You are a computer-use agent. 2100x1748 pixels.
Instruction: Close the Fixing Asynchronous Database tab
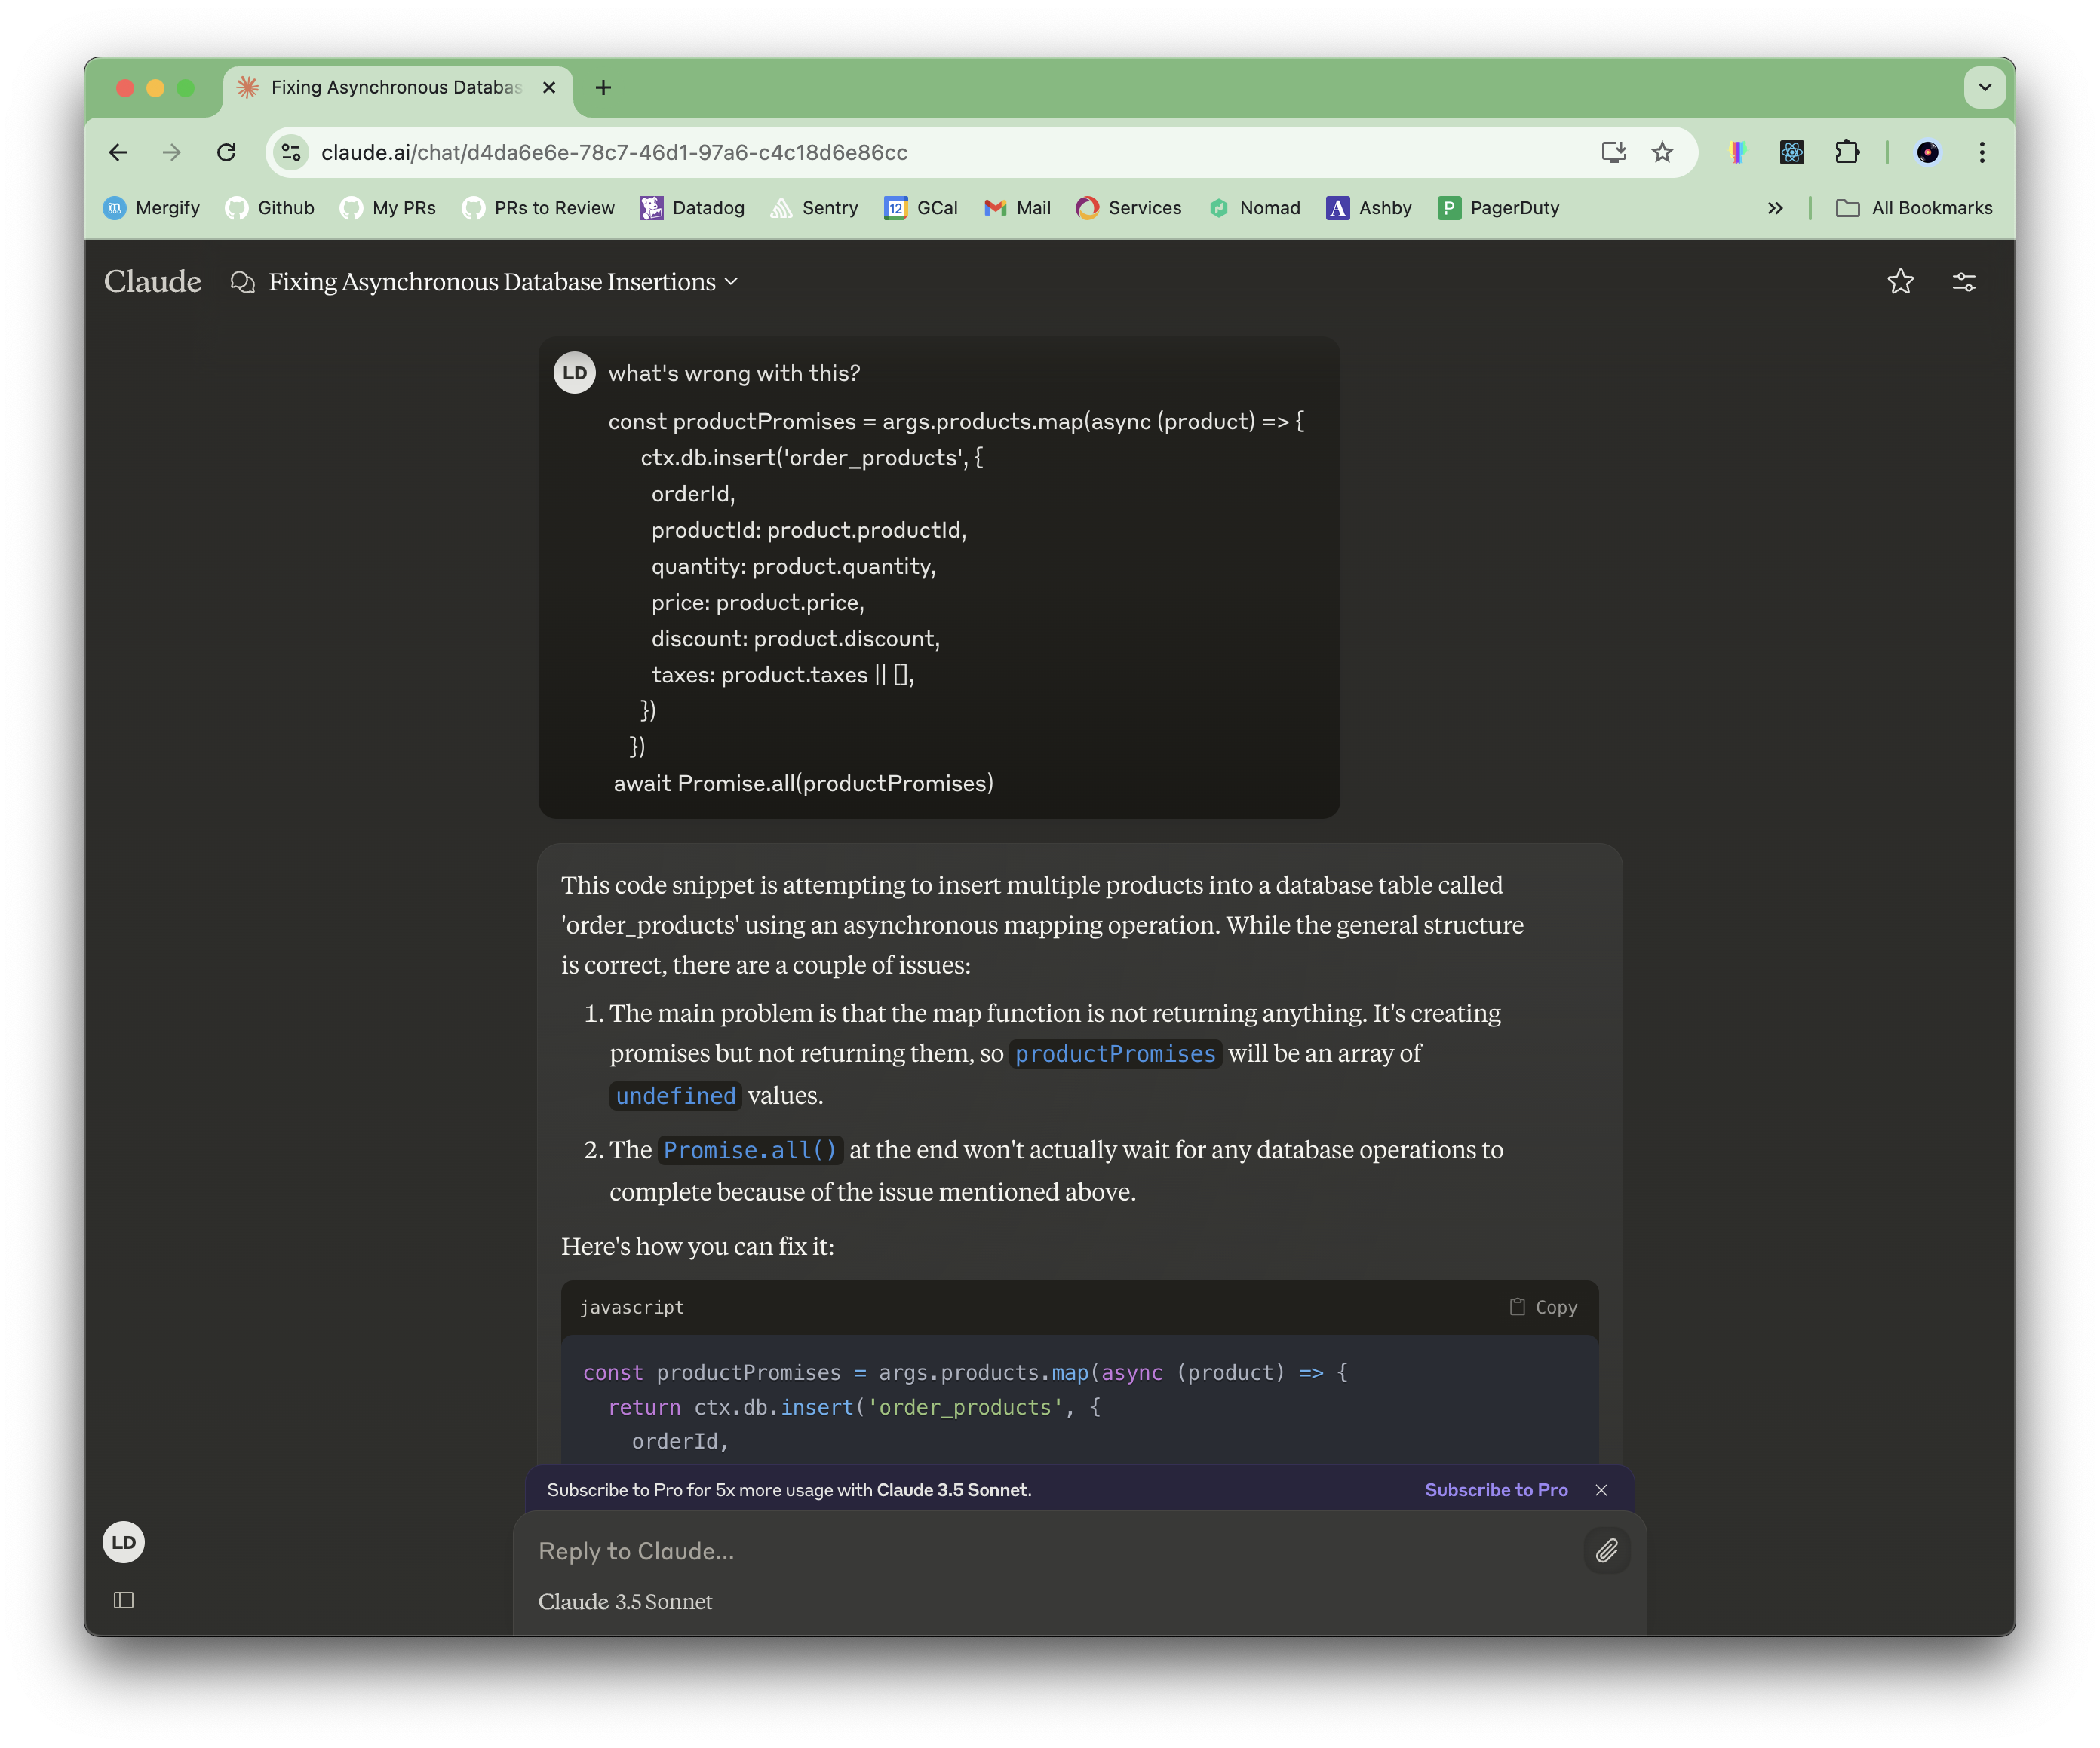click(549, 88)
